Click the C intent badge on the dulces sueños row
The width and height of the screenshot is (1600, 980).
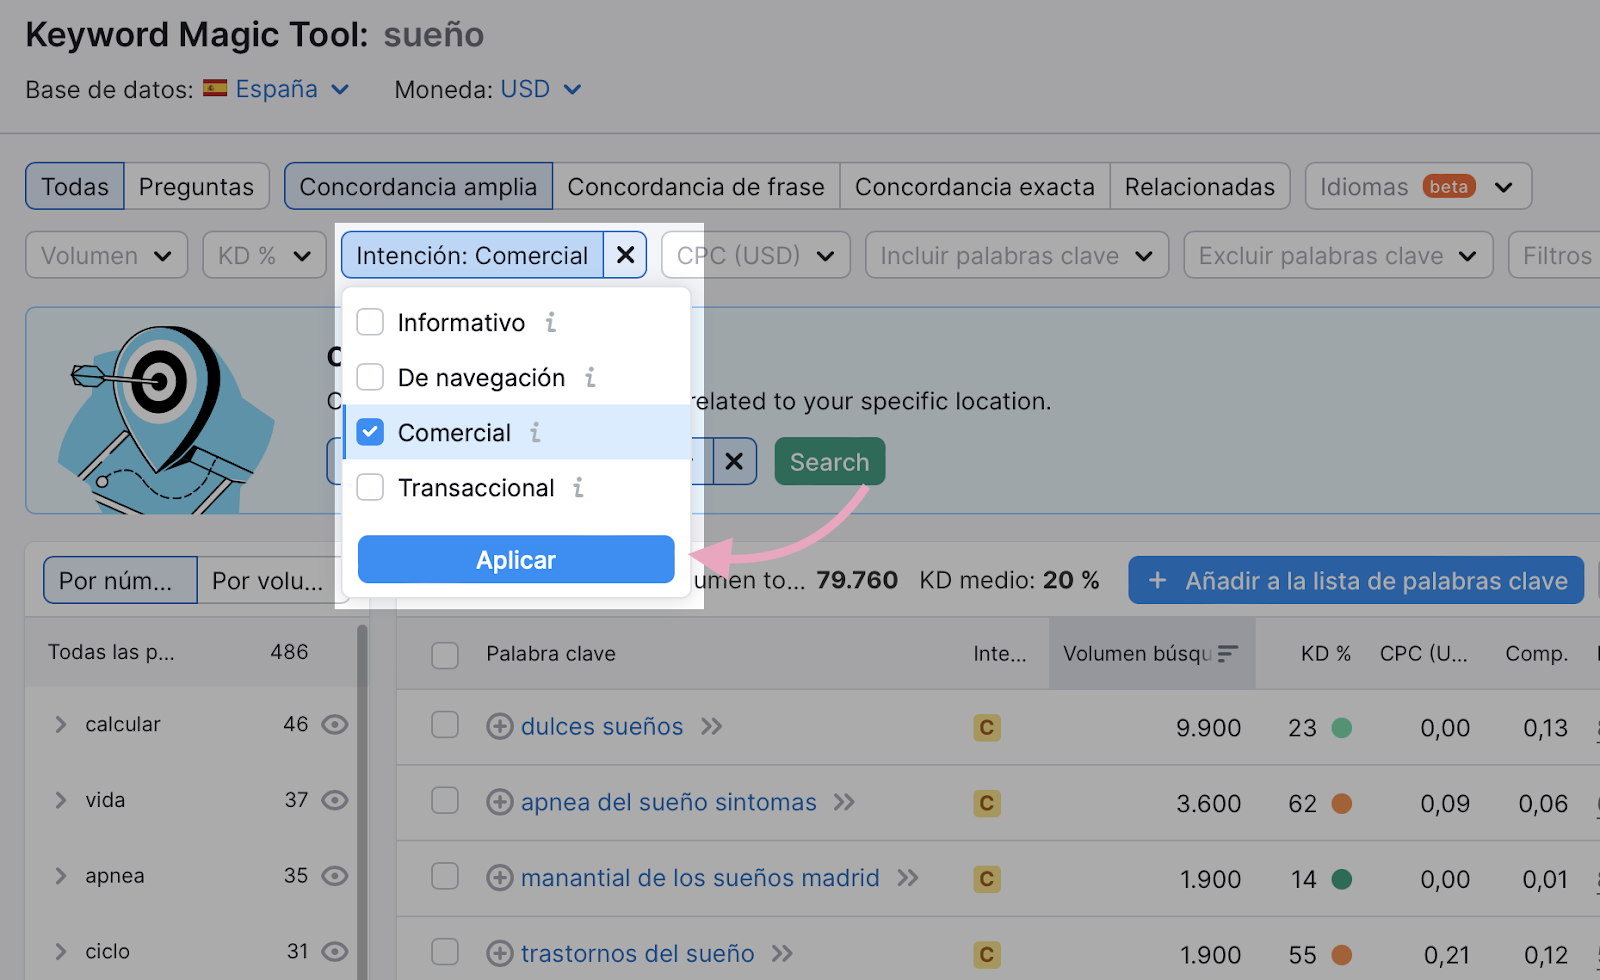986,727
